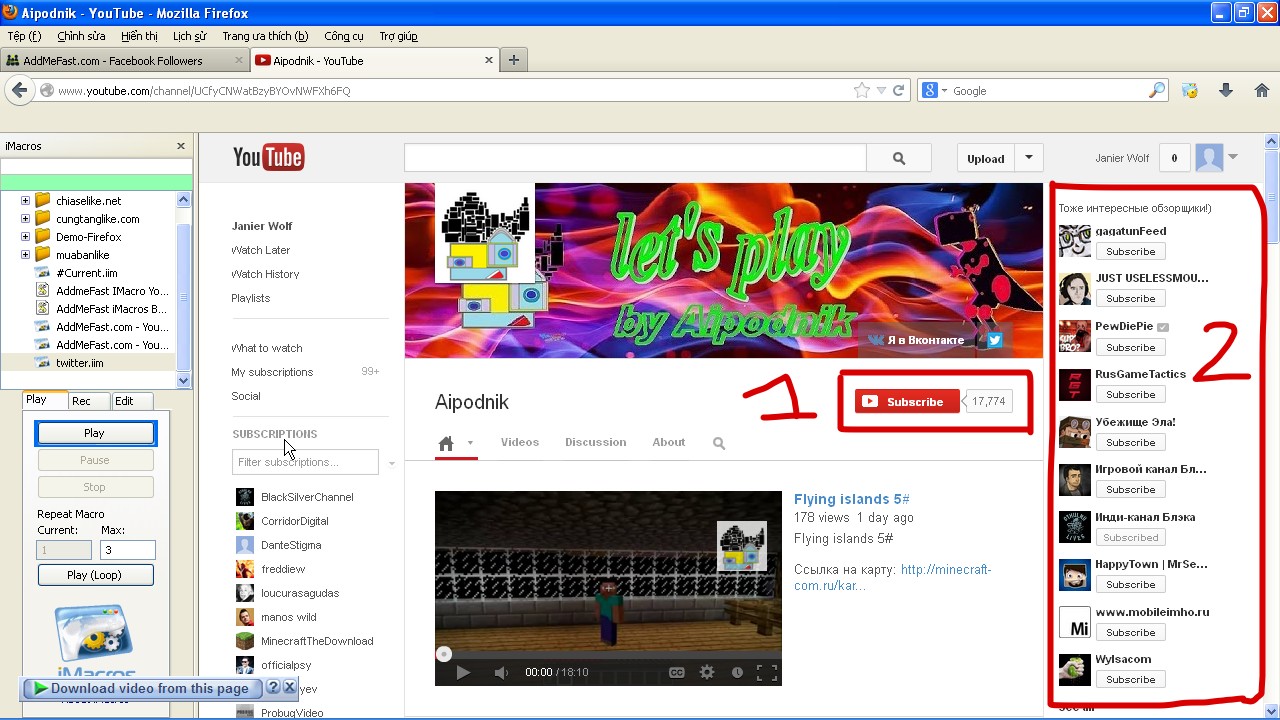The image size is (1280, 720).
Task: Click the Filter subscriptions field
Action: 305,462
